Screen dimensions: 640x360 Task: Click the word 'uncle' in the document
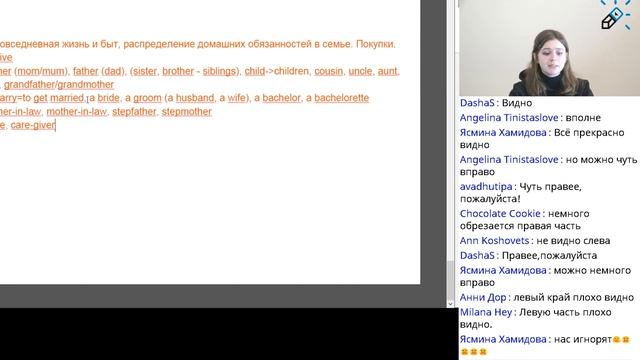coord(360,71)
